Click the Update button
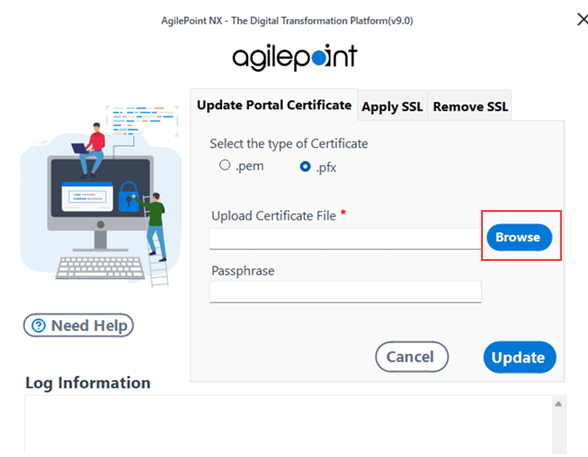Image resolution: width=588 pixels, height=457 pixels. coord(519,357)
